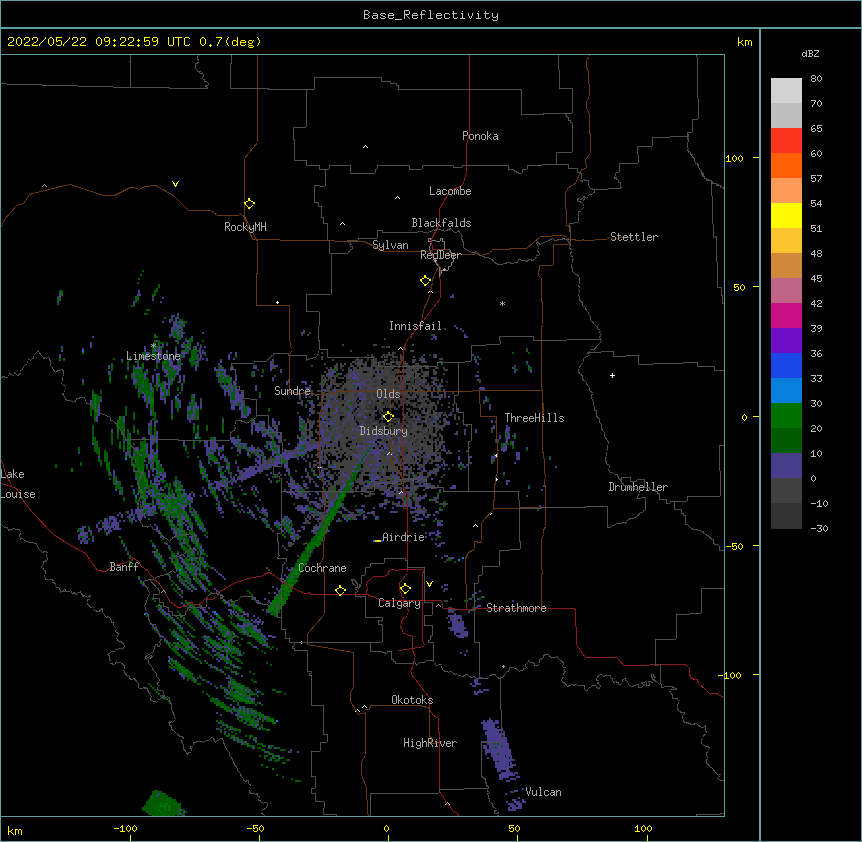Click the white plus marker north of Drumheller
Image resolution: width=862 pixels, height=842 pixels.
[x=612, y=375]
